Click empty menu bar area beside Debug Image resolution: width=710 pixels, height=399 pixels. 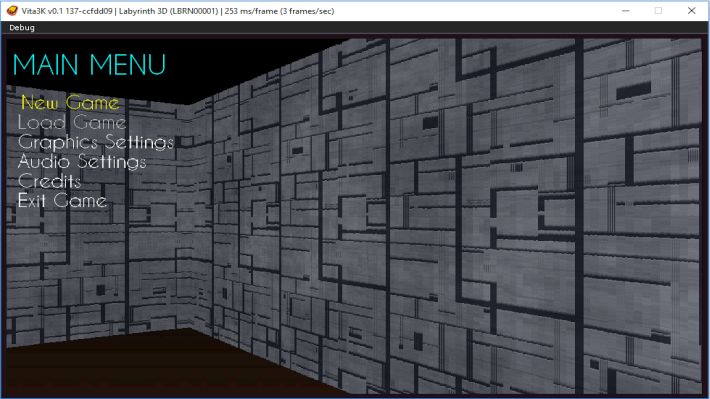pos(362,28)
